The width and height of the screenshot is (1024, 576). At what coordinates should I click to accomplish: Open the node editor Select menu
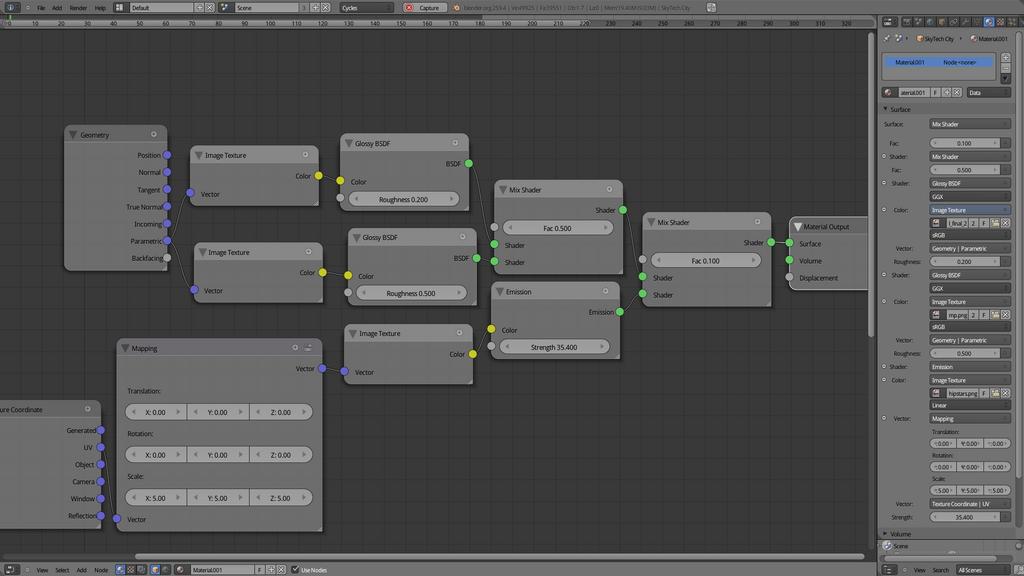click(62, 570)
